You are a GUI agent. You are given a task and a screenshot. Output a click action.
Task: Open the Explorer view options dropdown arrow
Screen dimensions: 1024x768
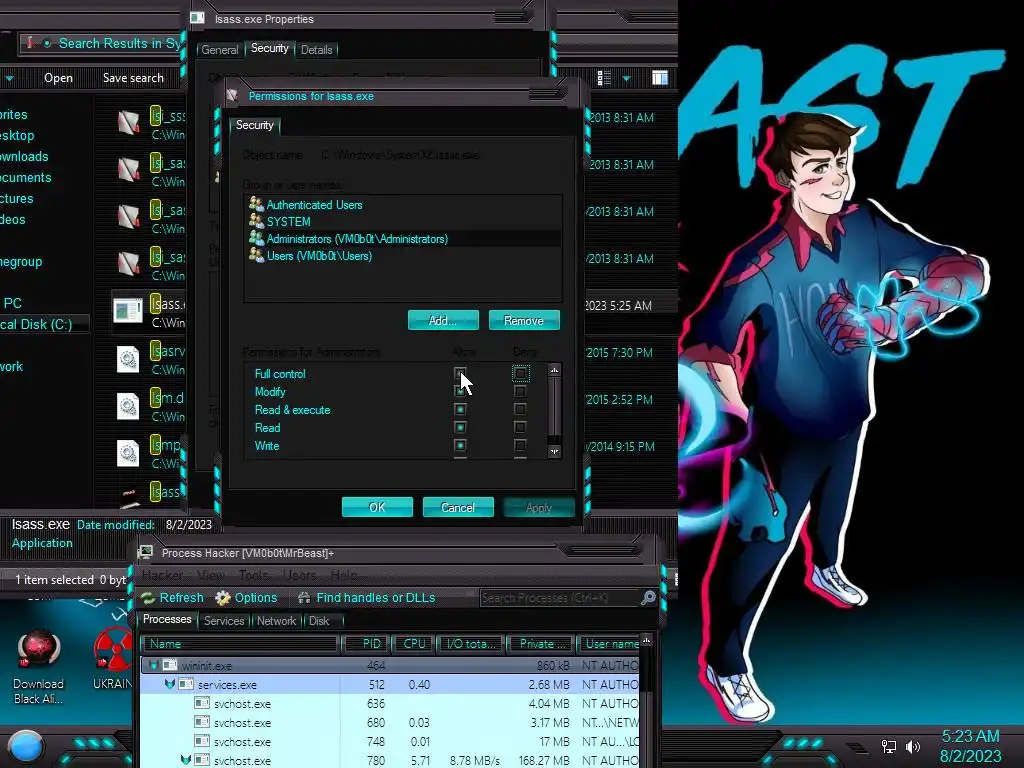(626, 79)
